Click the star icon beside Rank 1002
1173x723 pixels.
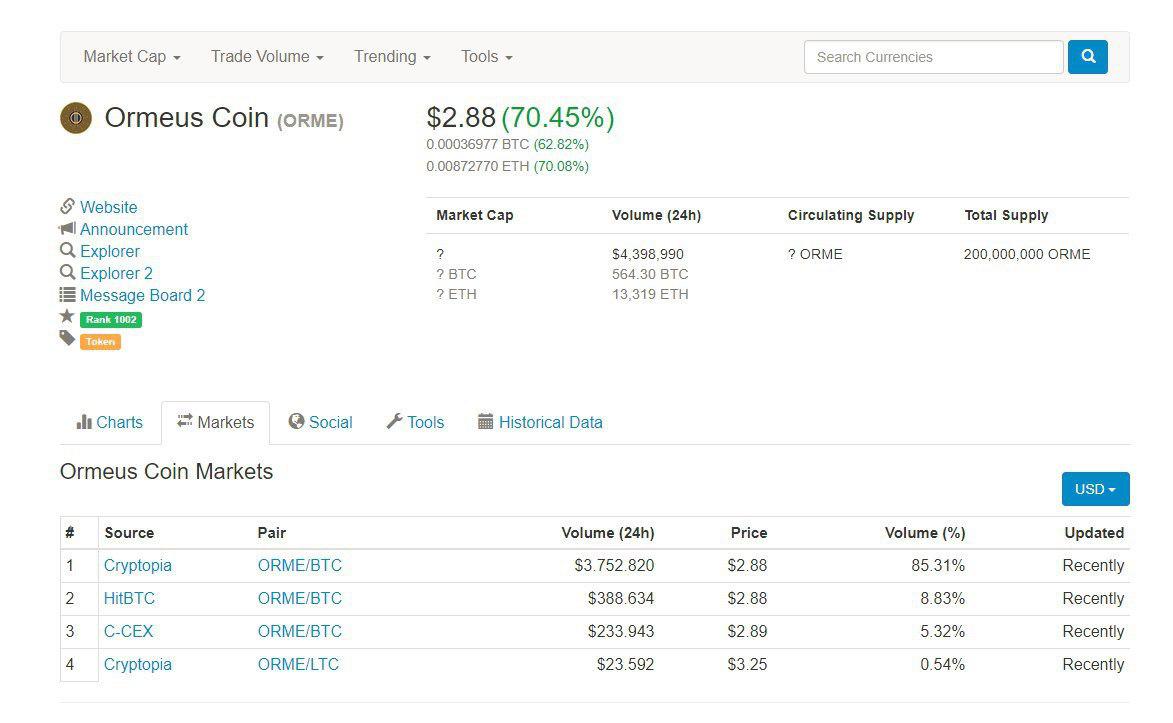coord(67,317)
